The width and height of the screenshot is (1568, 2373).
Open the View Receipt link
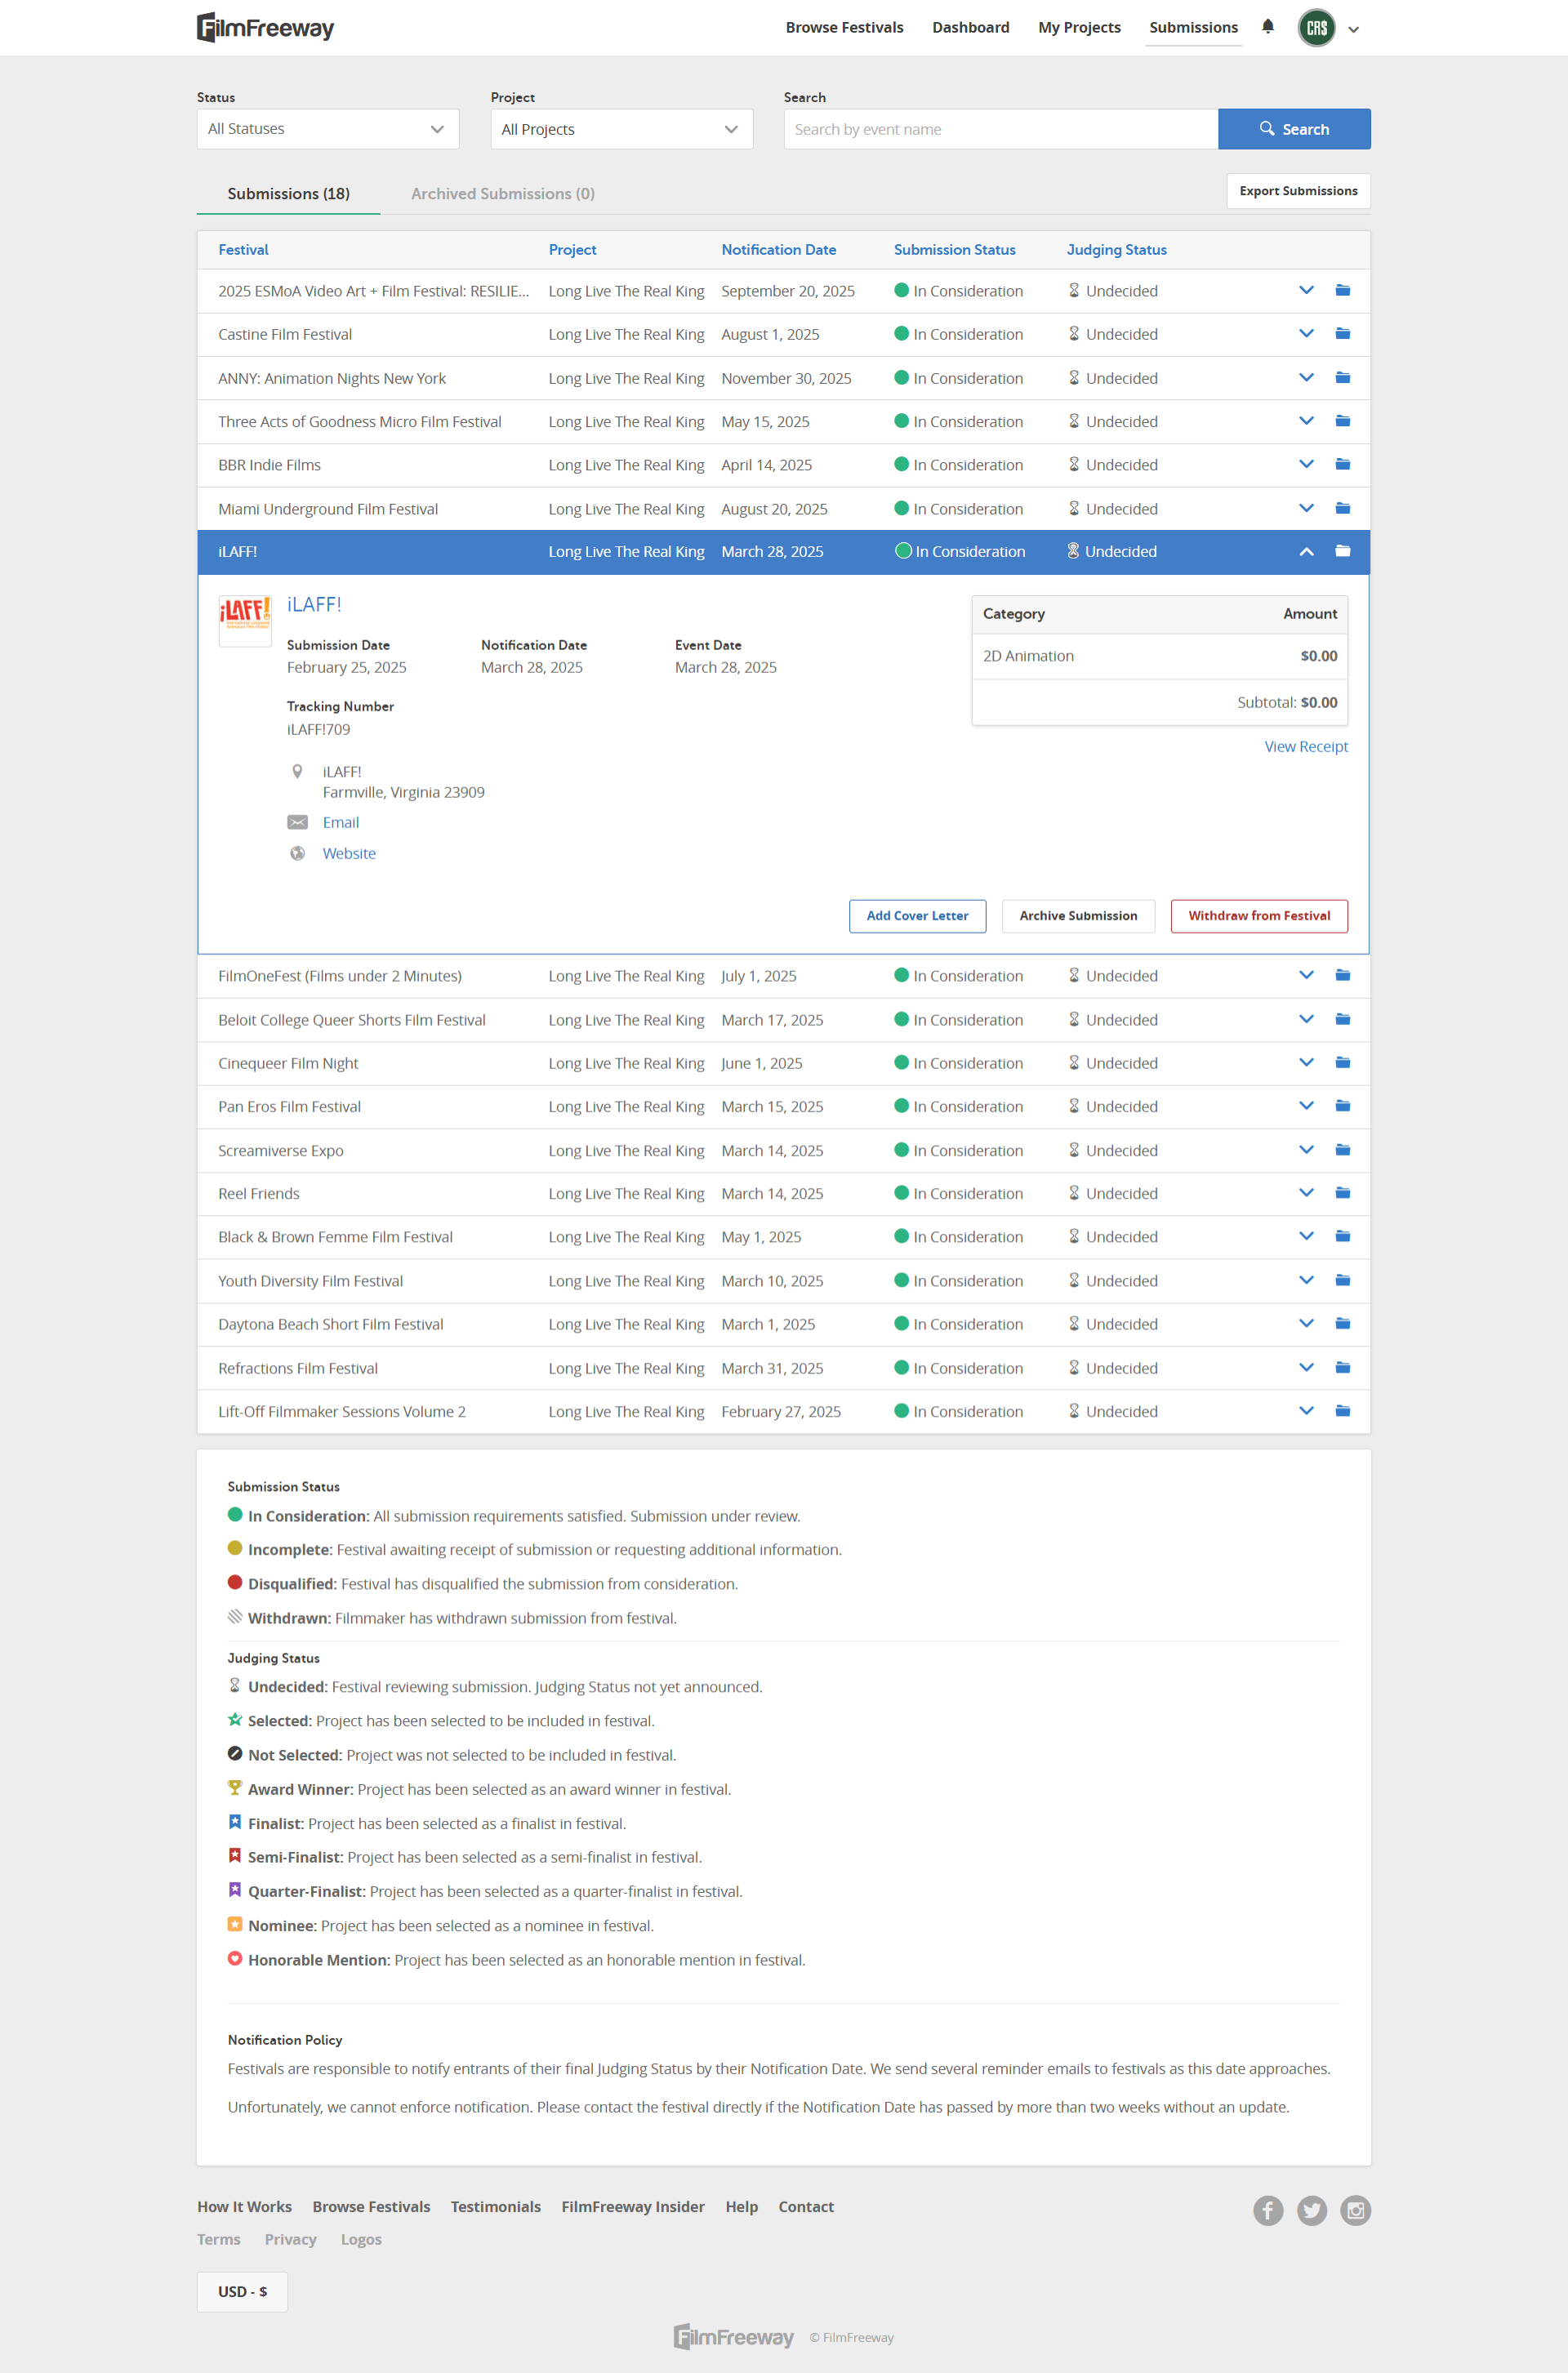pos(1305,747)
